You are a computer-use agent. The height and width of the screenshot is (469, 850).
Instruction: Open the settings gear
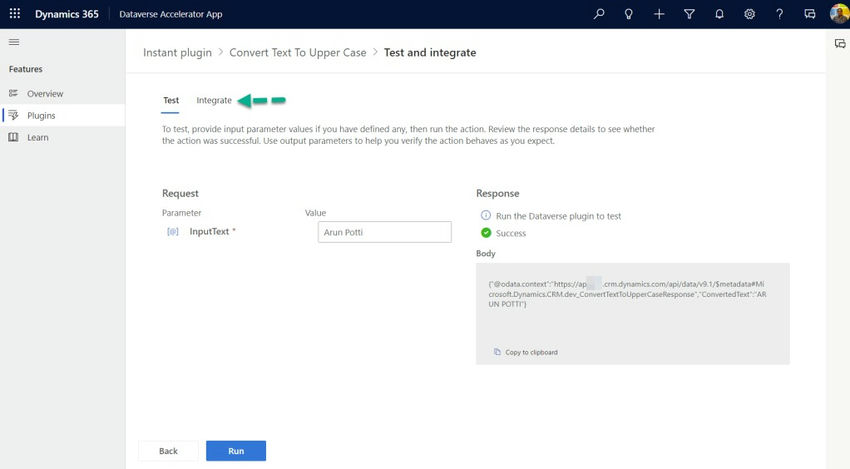coord(749,14)
